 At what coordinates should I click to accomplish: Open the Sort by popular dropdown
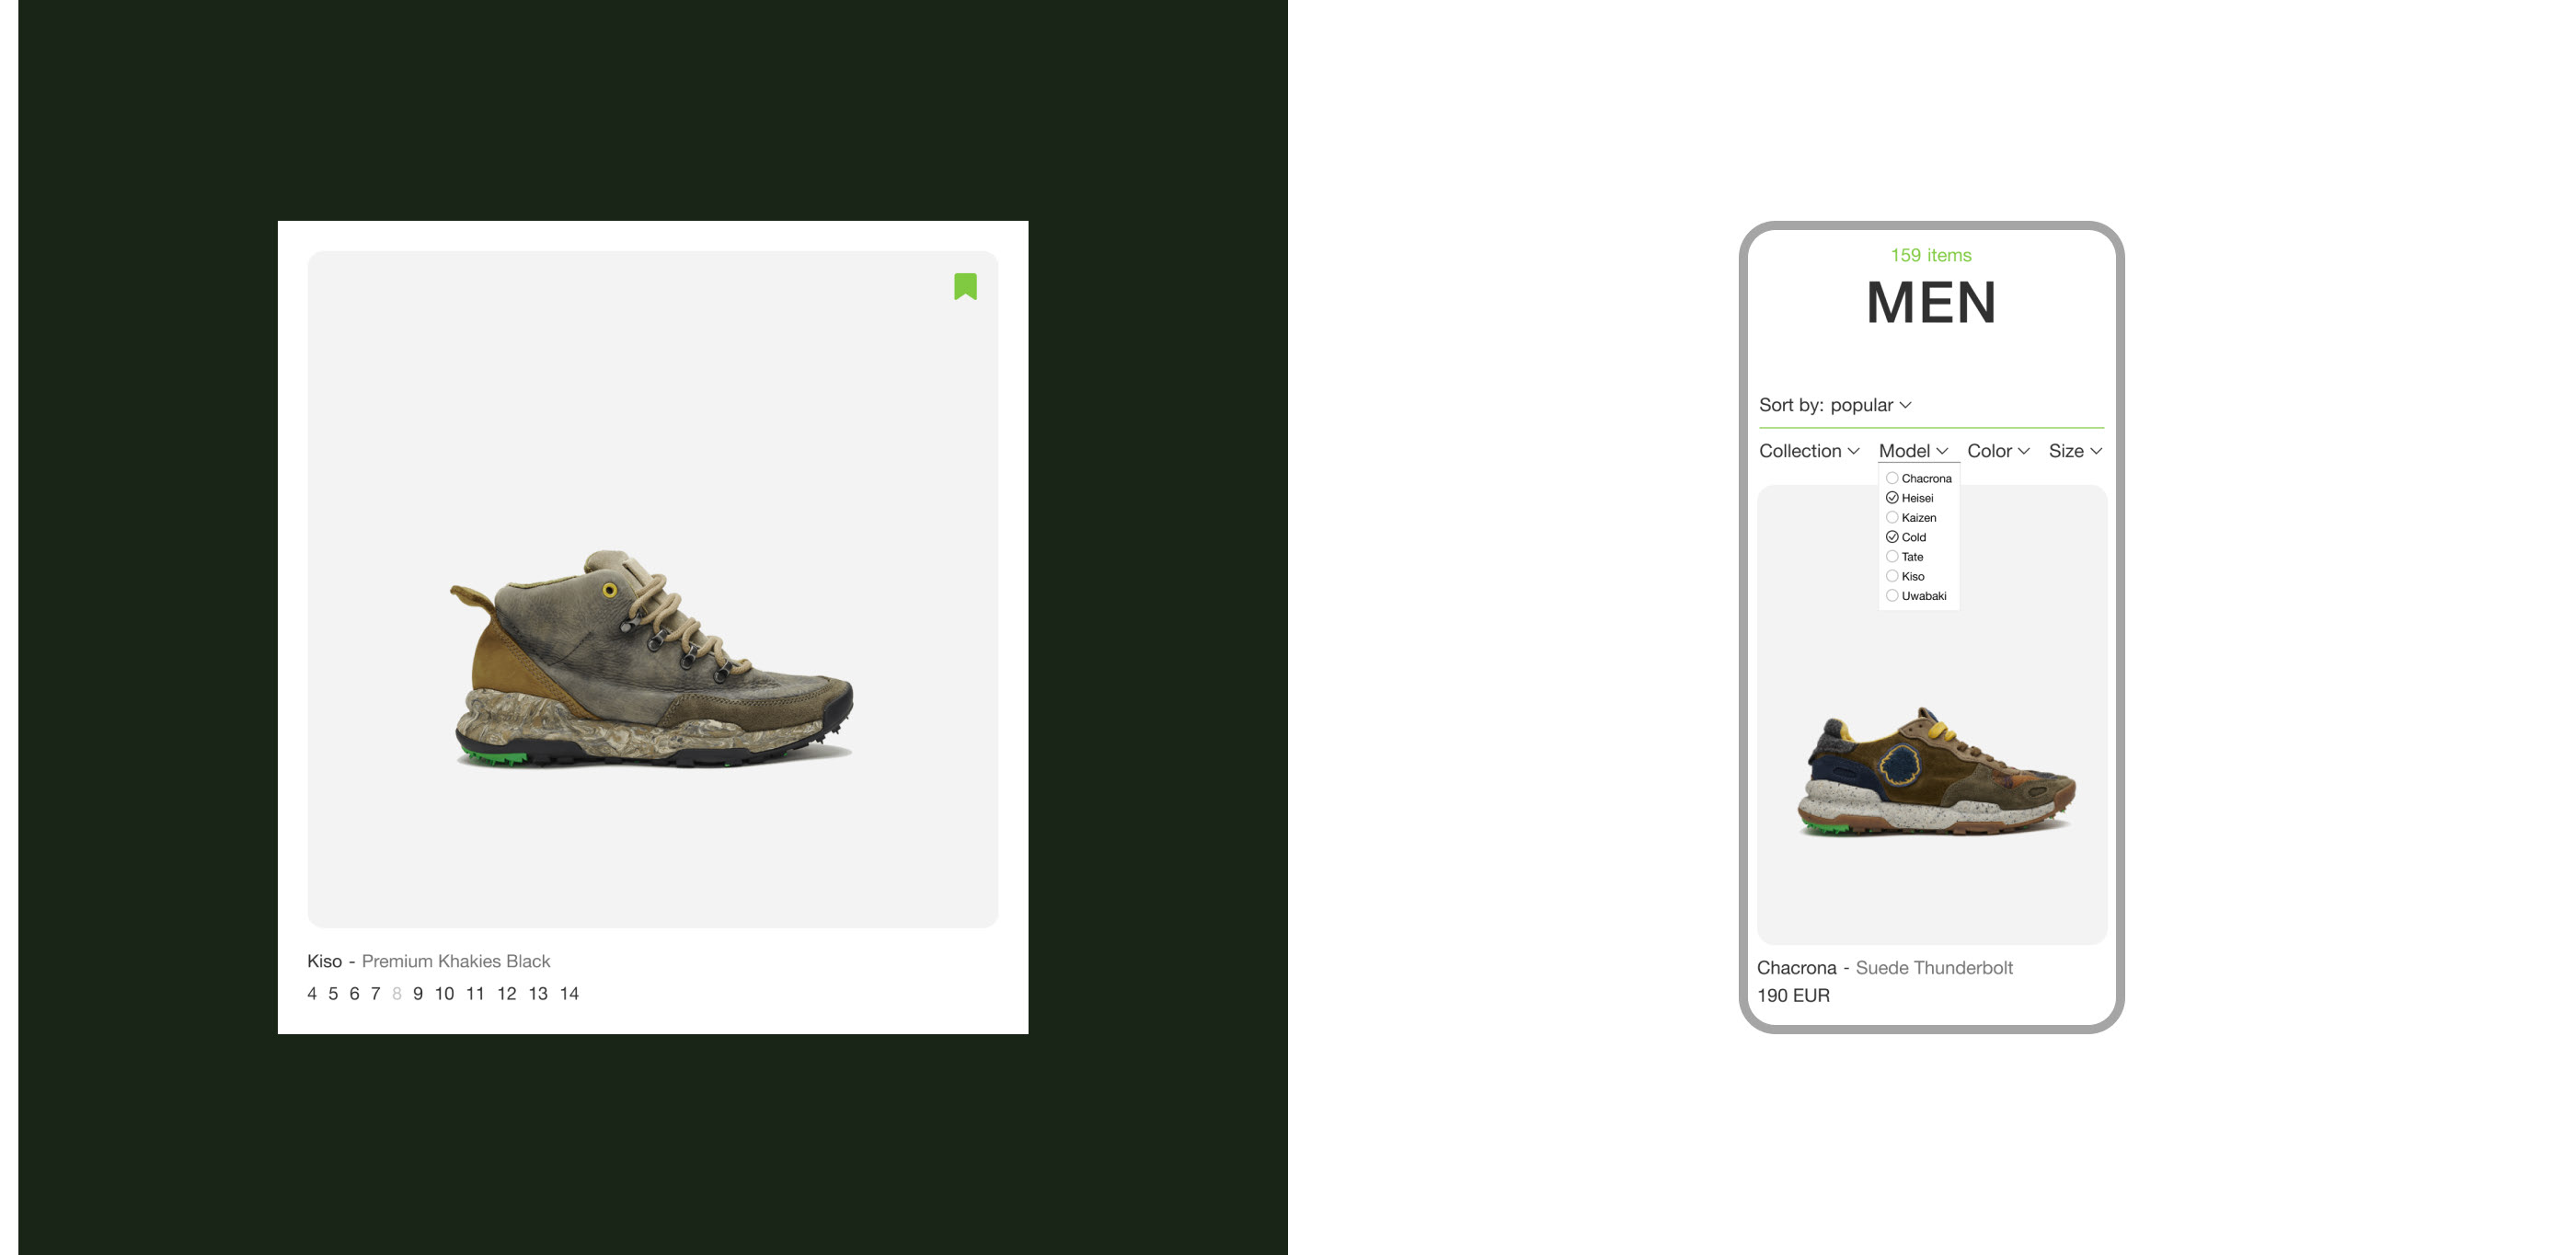[x=1835, y=405]
